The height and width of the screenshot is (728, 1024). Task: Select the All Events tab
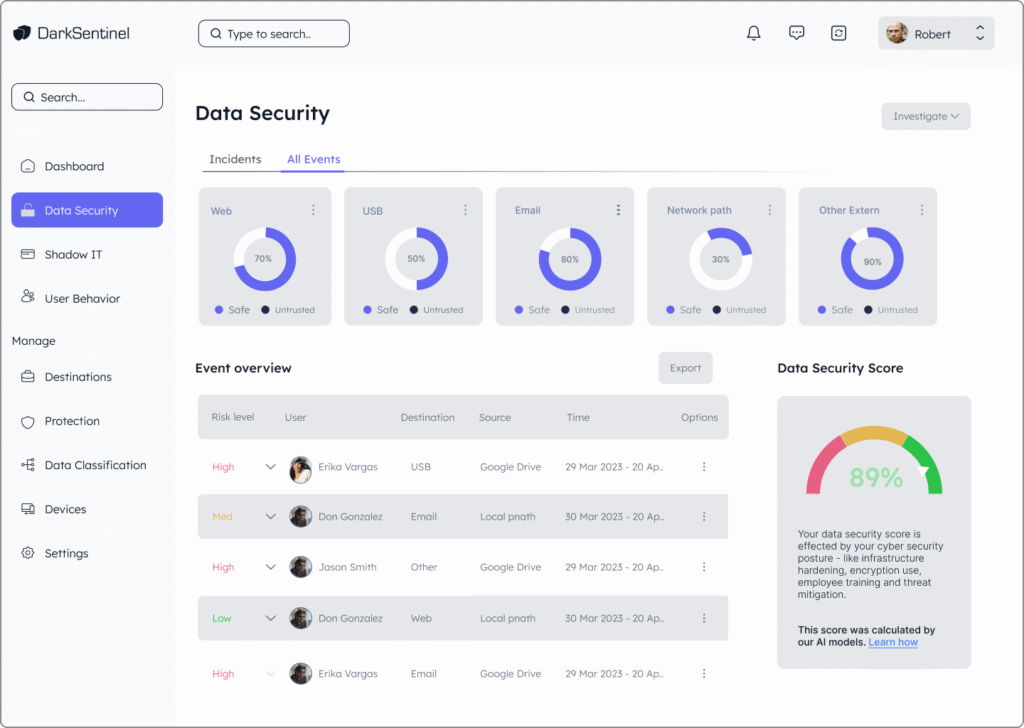313,160
